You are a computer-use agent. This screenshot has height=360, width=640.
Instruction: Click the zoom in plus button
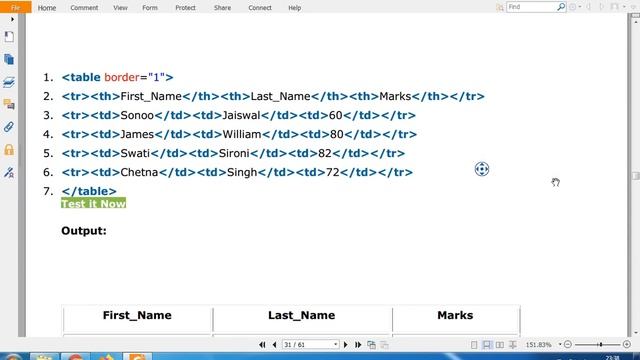(x=627, y=345)
